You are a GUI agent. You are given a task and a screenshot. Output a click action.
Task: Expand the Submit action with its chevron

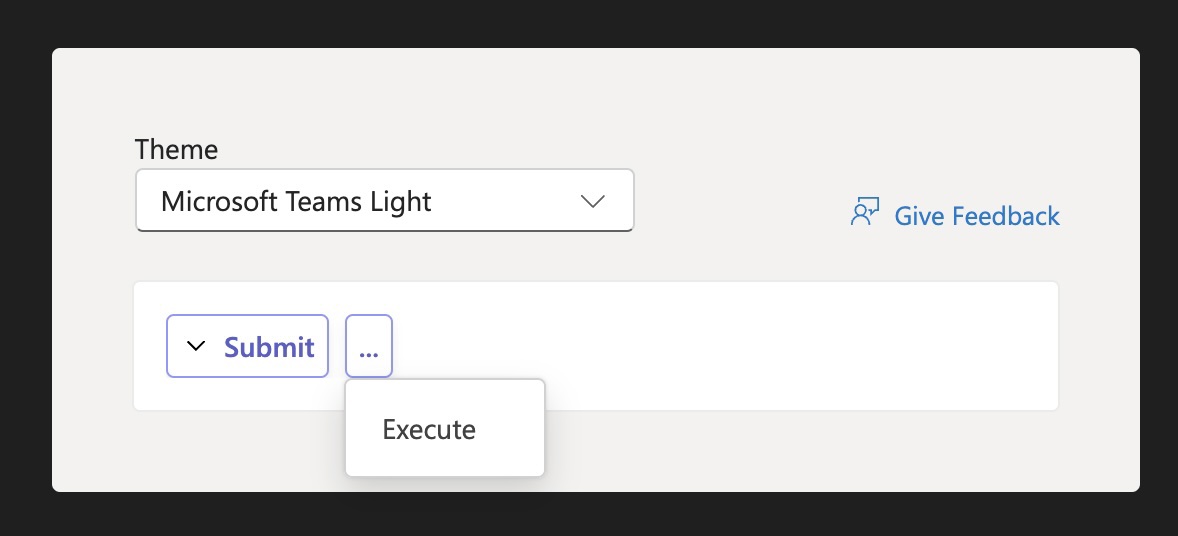point(196,346)
